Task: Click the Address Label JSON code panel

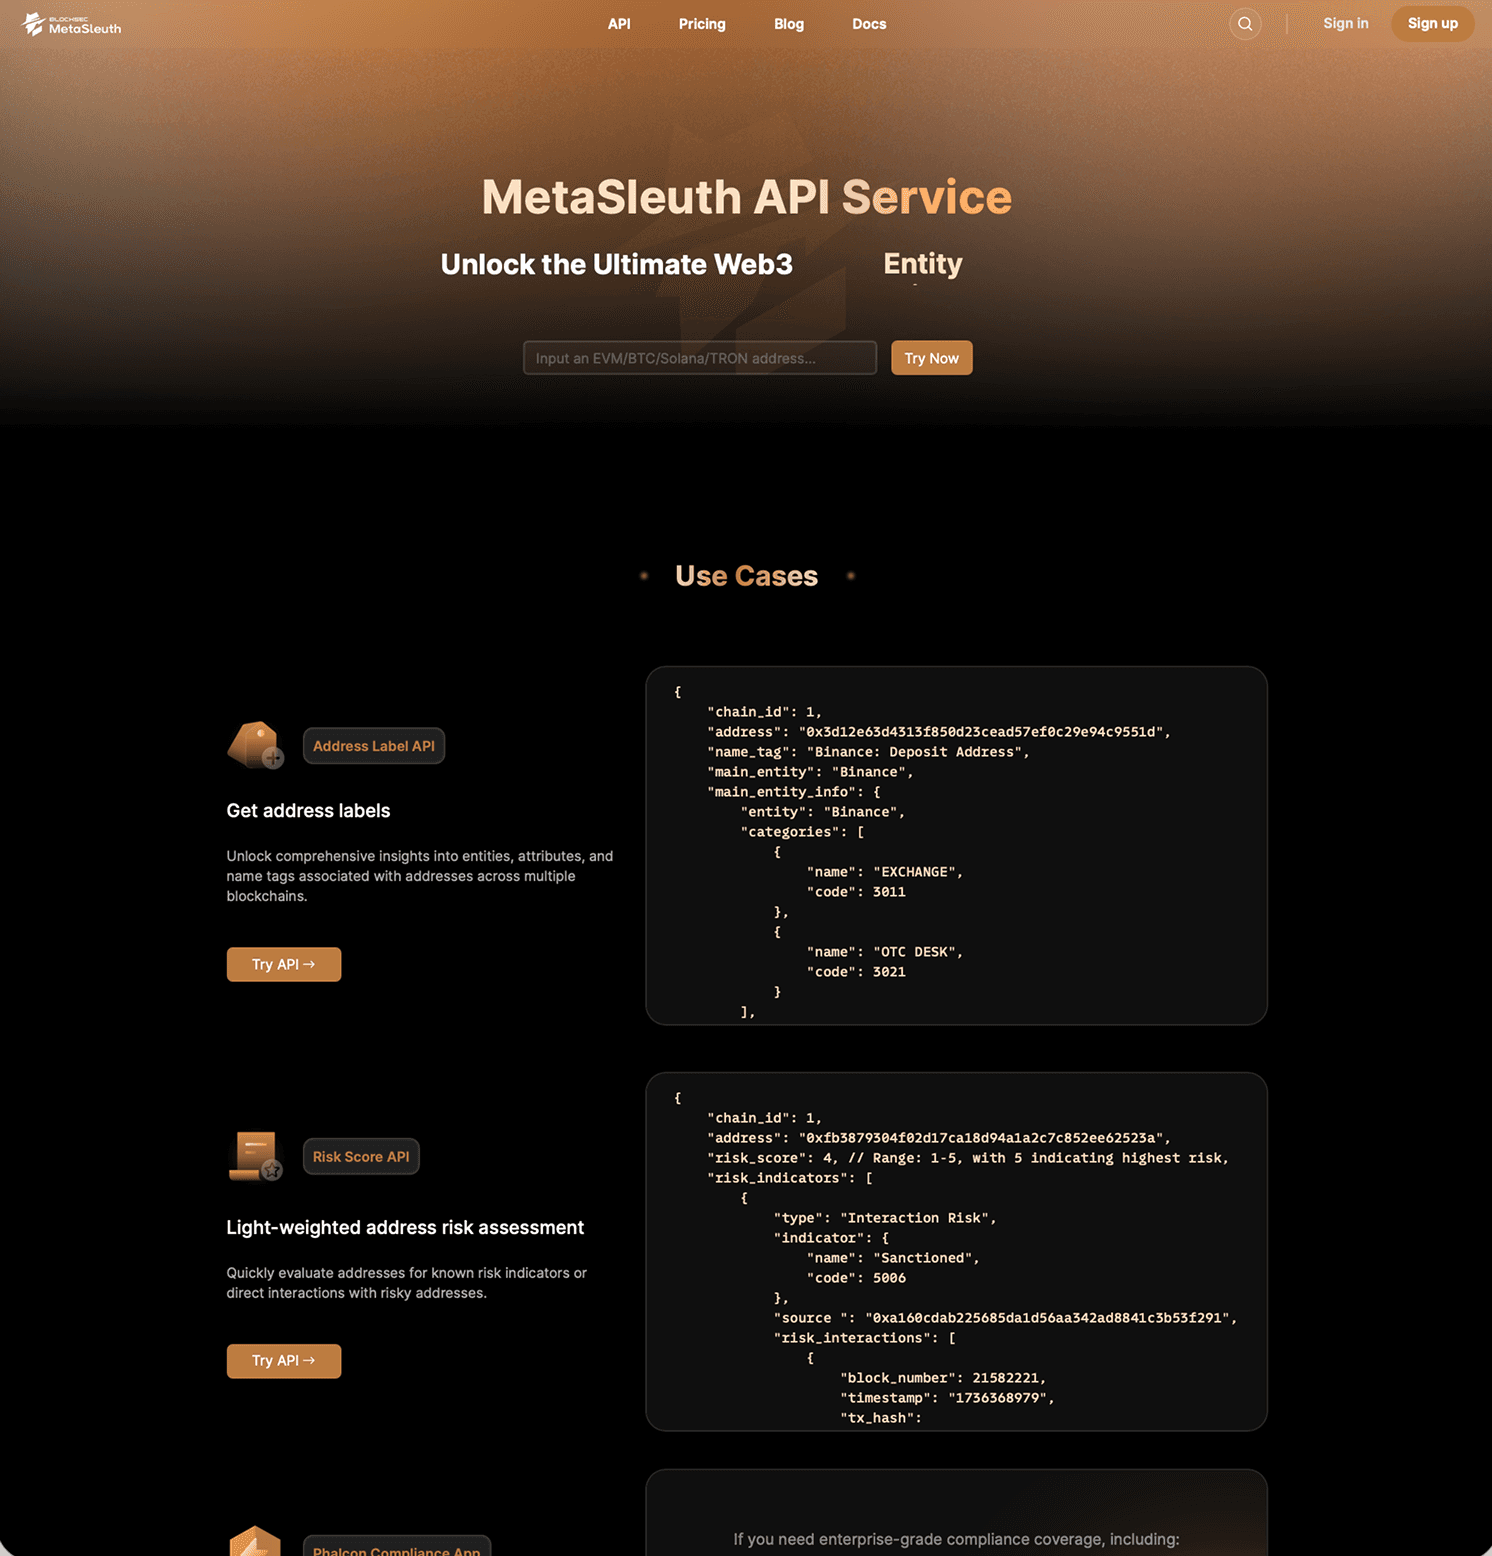Action: click(957, 846)
